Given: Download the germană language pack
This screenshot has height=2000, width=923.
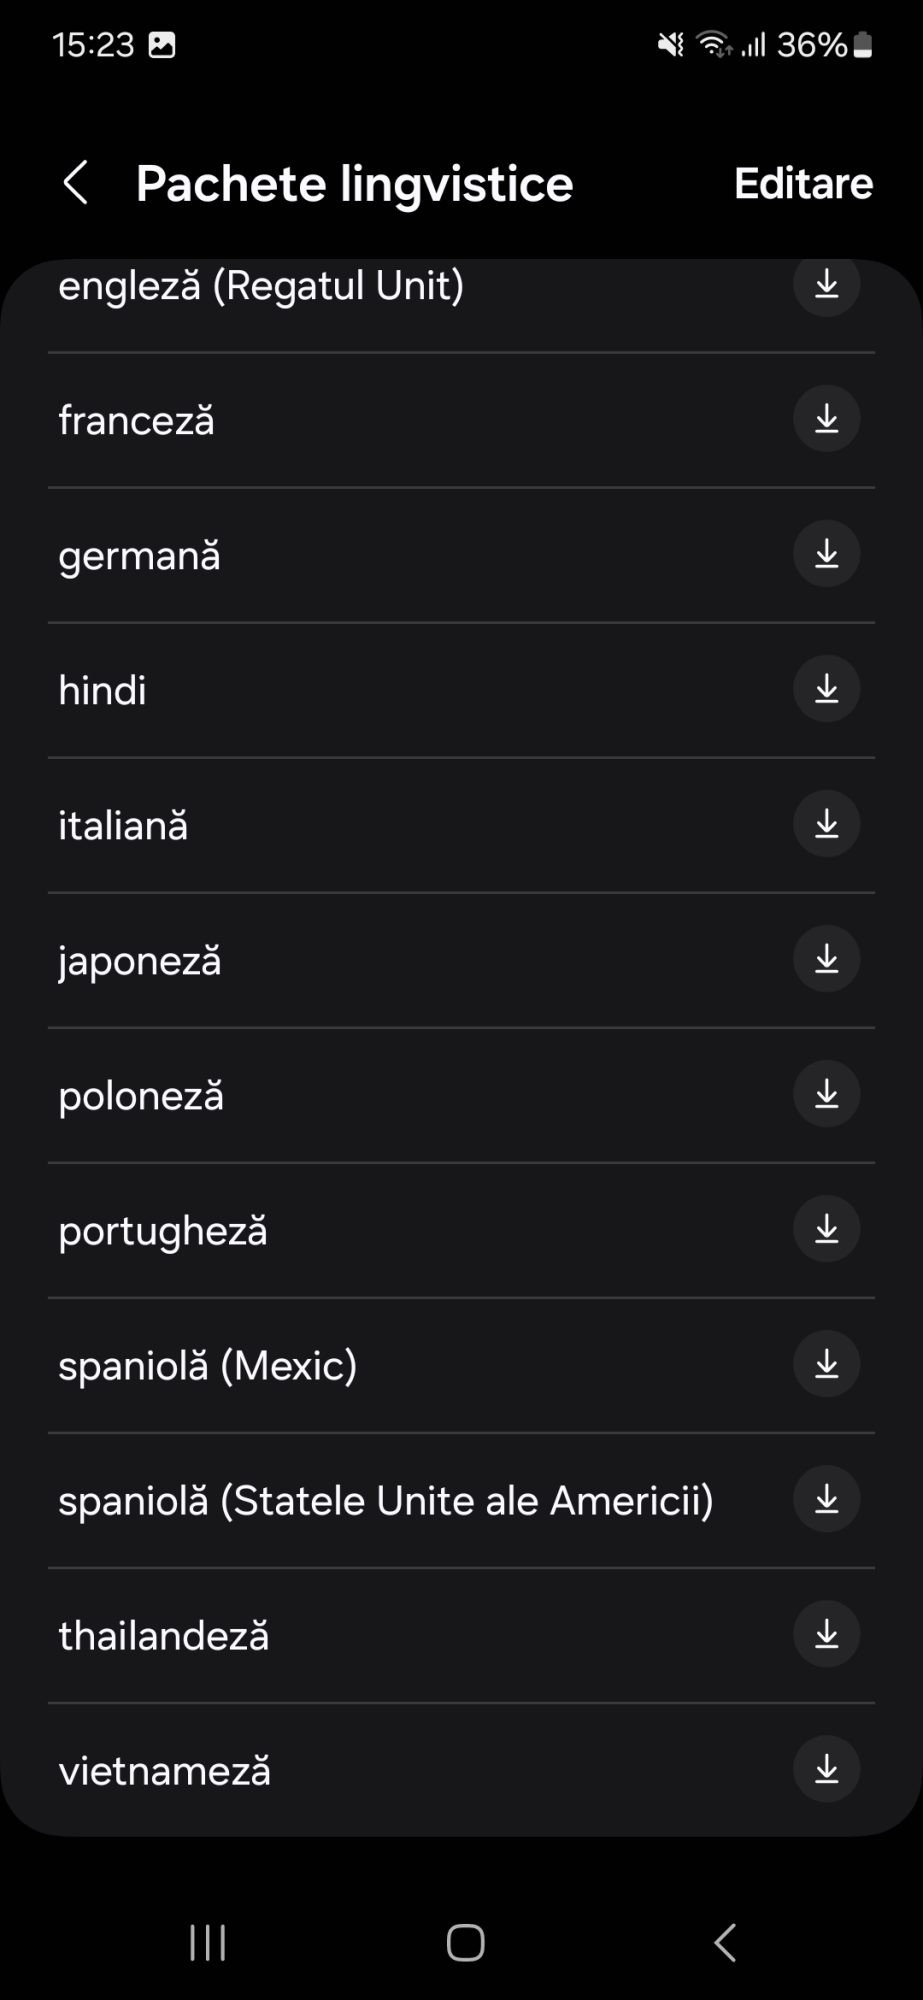Looking at the screenshot, I should (x=826, y=554).
